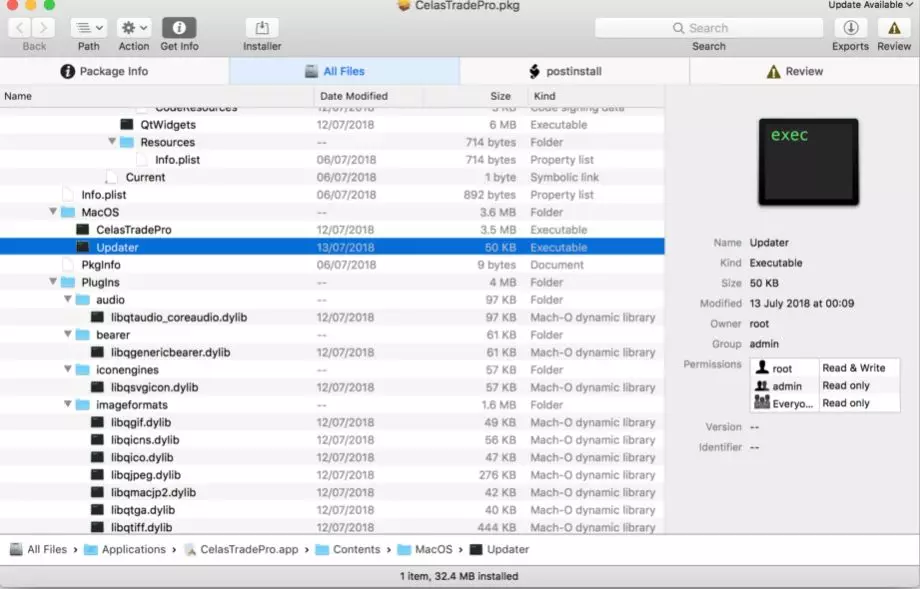Collapse the MacOS folder
This screenshot has width=920, height=589.
[x=53, y=213]
